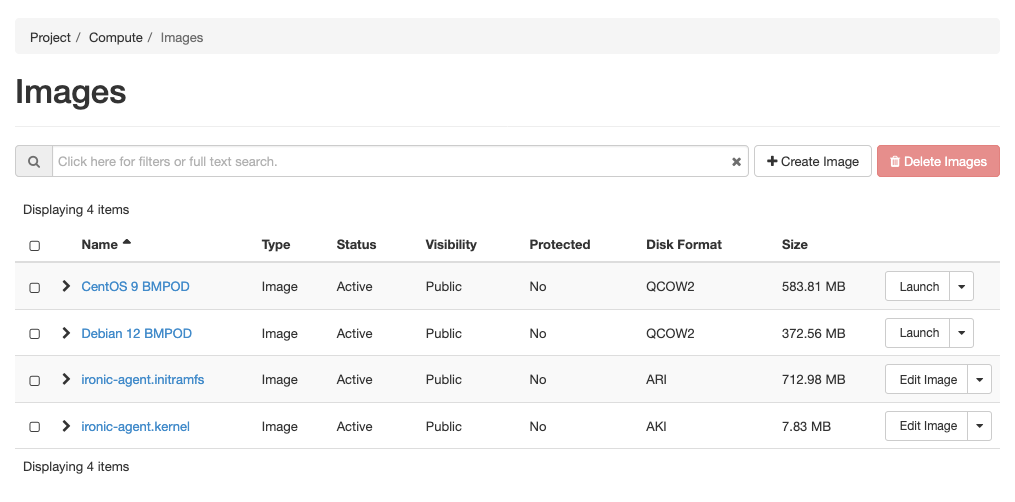This screenshot has height=502, width=1015.
Task: Focus the filter search text field
Action: click(390, 162)
